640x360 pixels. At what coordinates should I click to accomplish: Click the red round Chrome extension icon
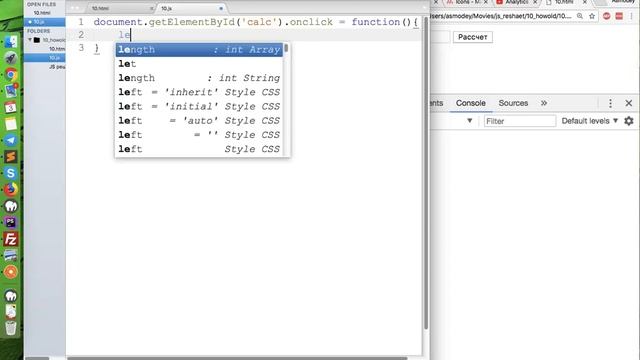[x=607, y=16]
